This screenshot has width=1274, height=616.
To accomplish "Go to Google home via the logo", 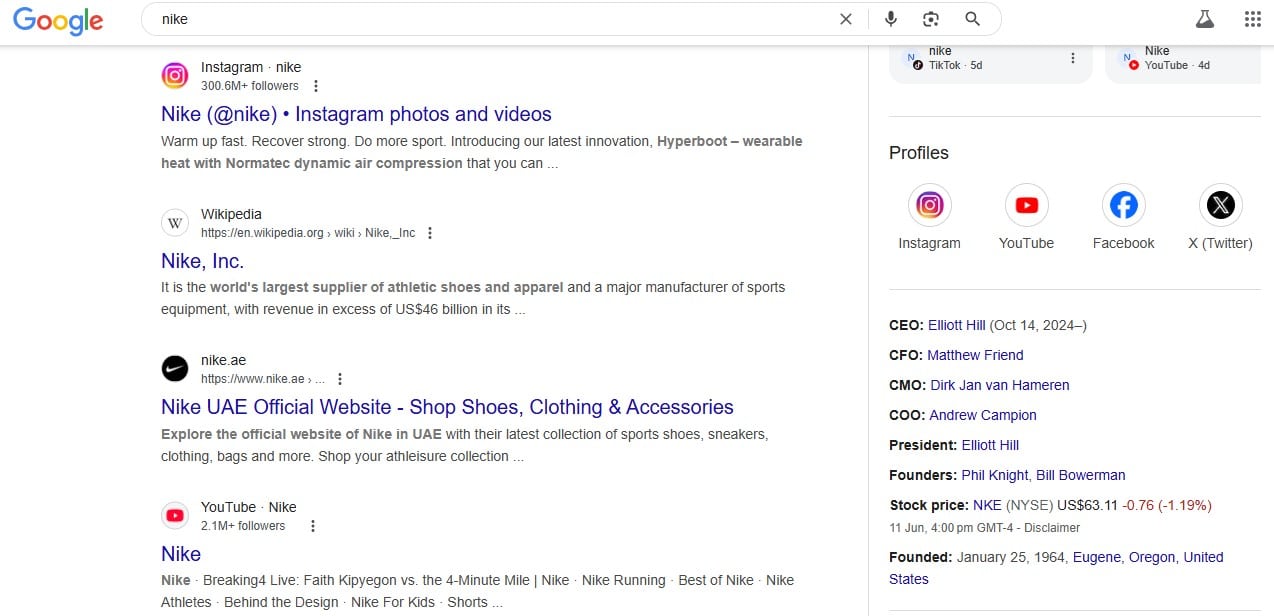I will tap(58, 20).
